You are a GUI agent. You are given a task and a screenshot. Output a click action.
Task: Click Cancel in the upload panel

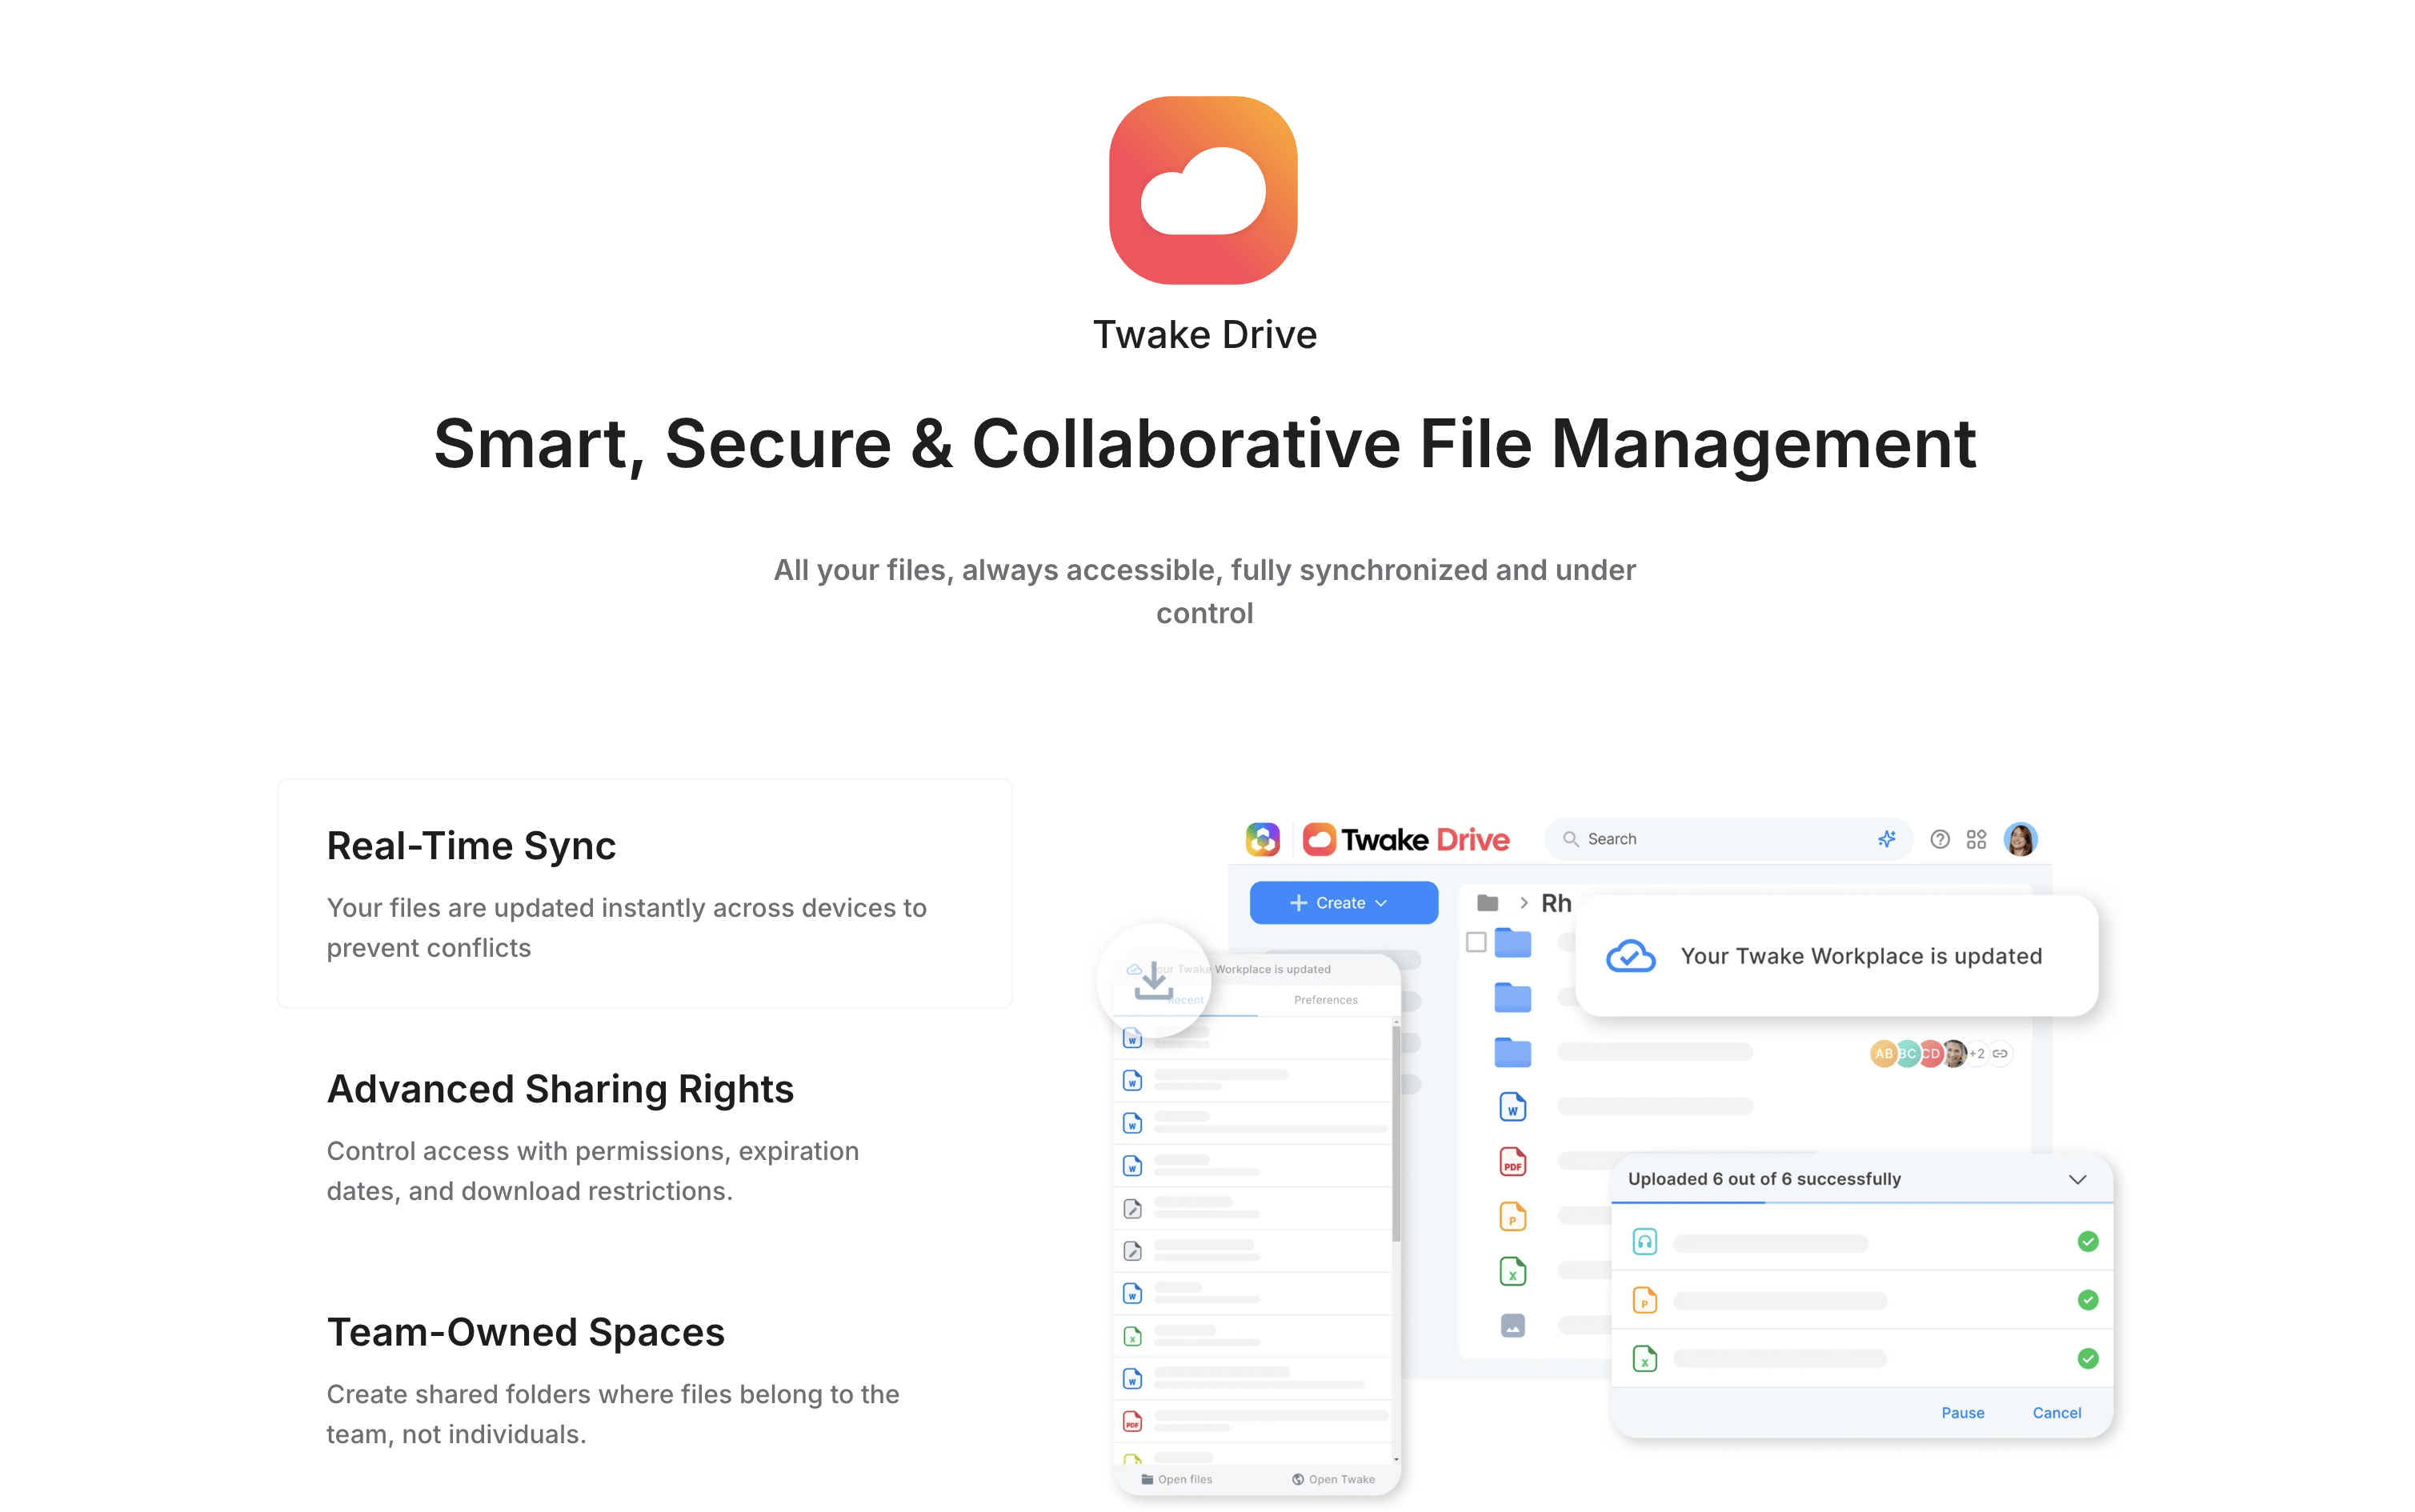click(x=2056, y=1413)
